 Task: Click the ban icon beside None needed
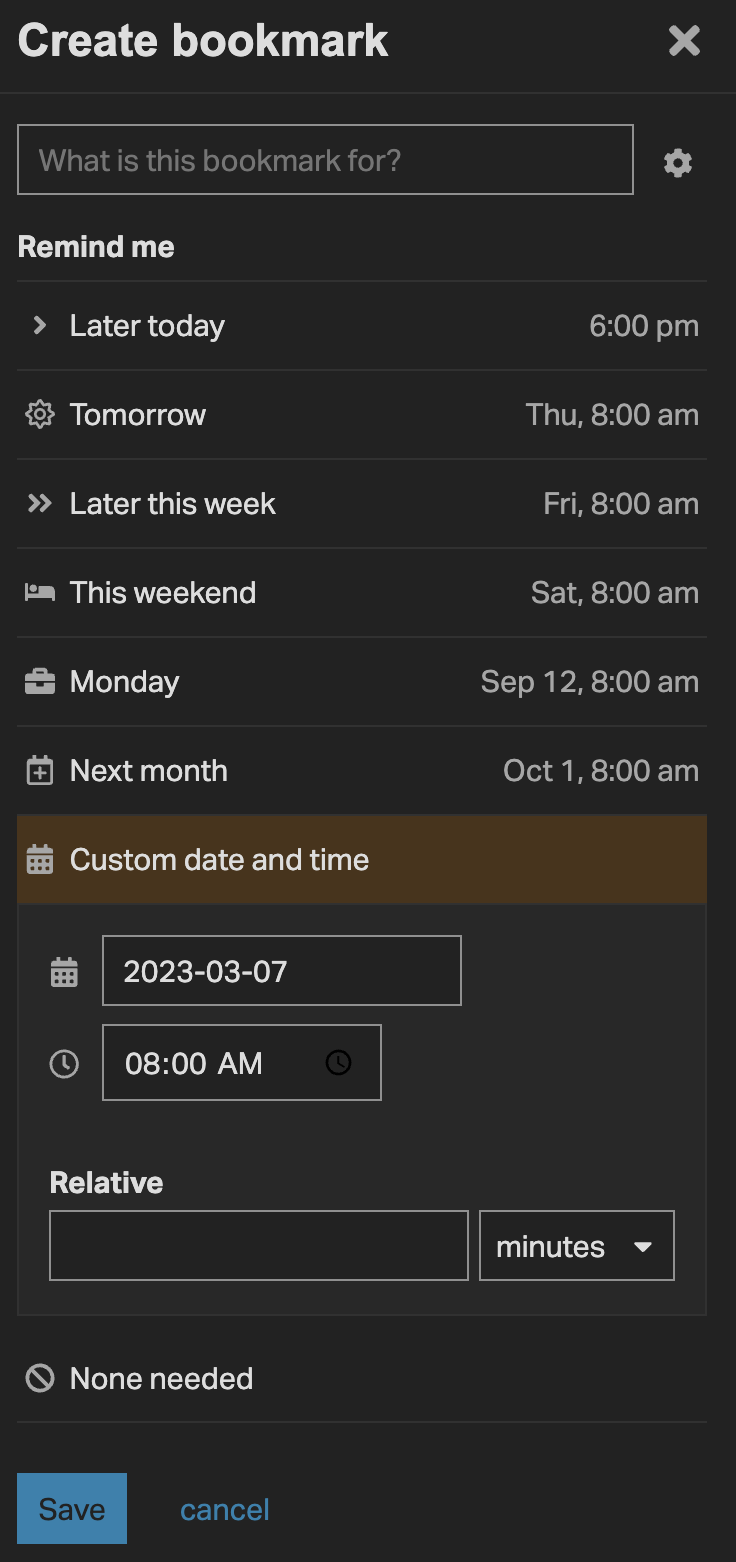coord(39,1379)
